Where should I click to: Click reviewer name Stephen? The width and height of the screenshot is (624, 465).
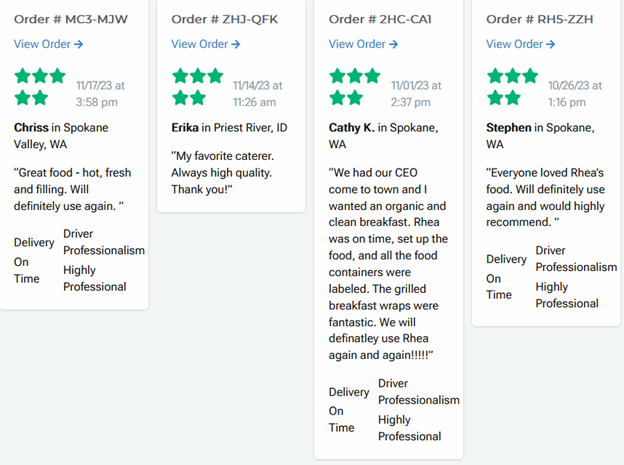(x=508, y=128)
